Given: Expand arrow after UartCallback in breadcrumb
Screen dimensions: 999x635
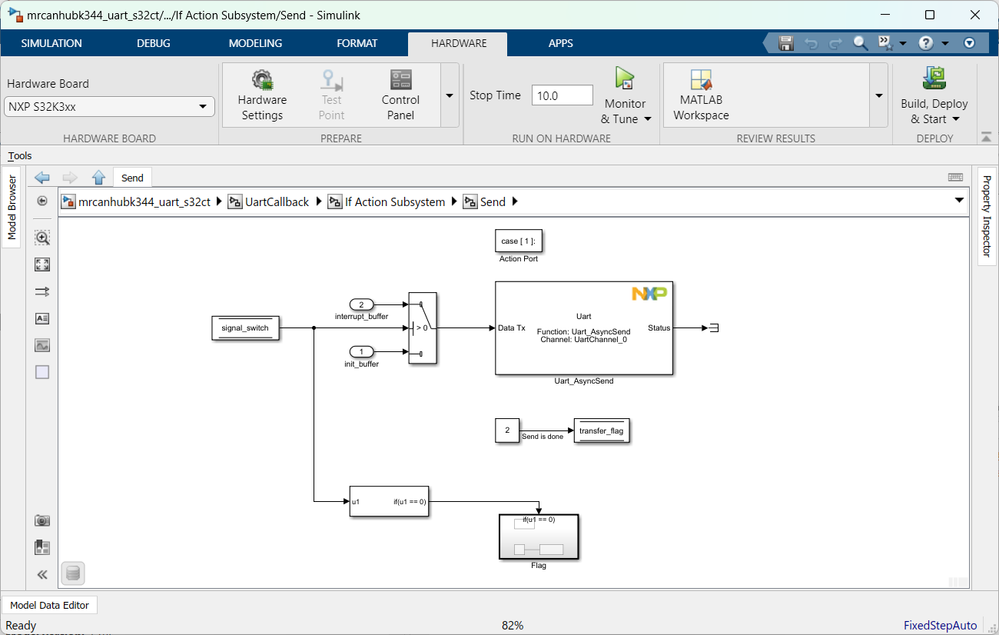Looking at the screenshot, I should point(319,201).
